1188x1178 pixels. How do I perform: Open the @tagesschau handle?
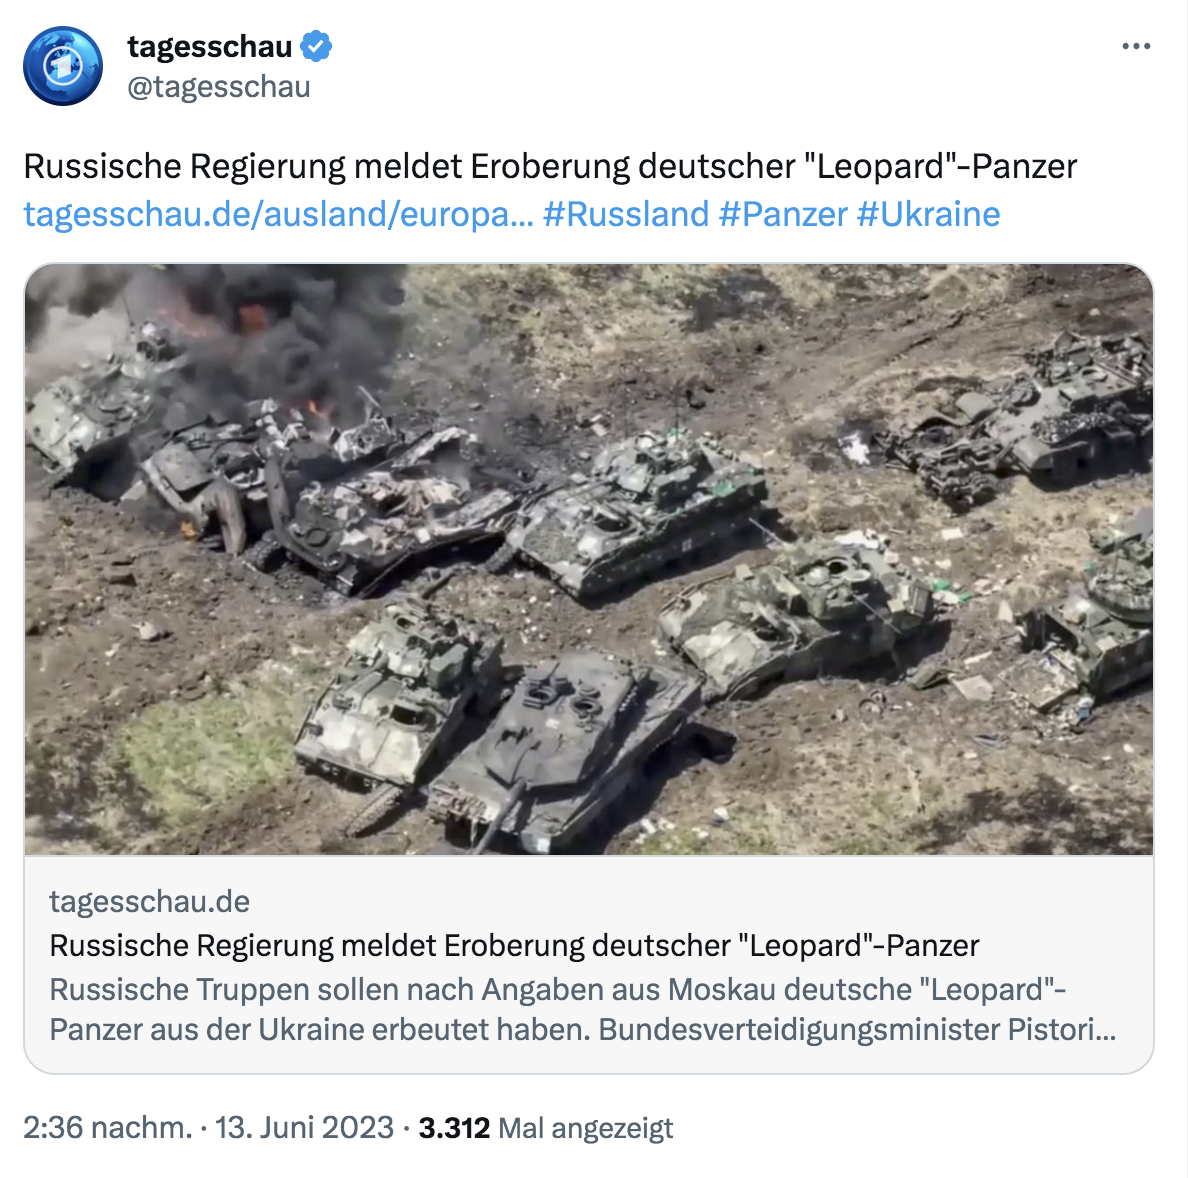coord(219,86)
